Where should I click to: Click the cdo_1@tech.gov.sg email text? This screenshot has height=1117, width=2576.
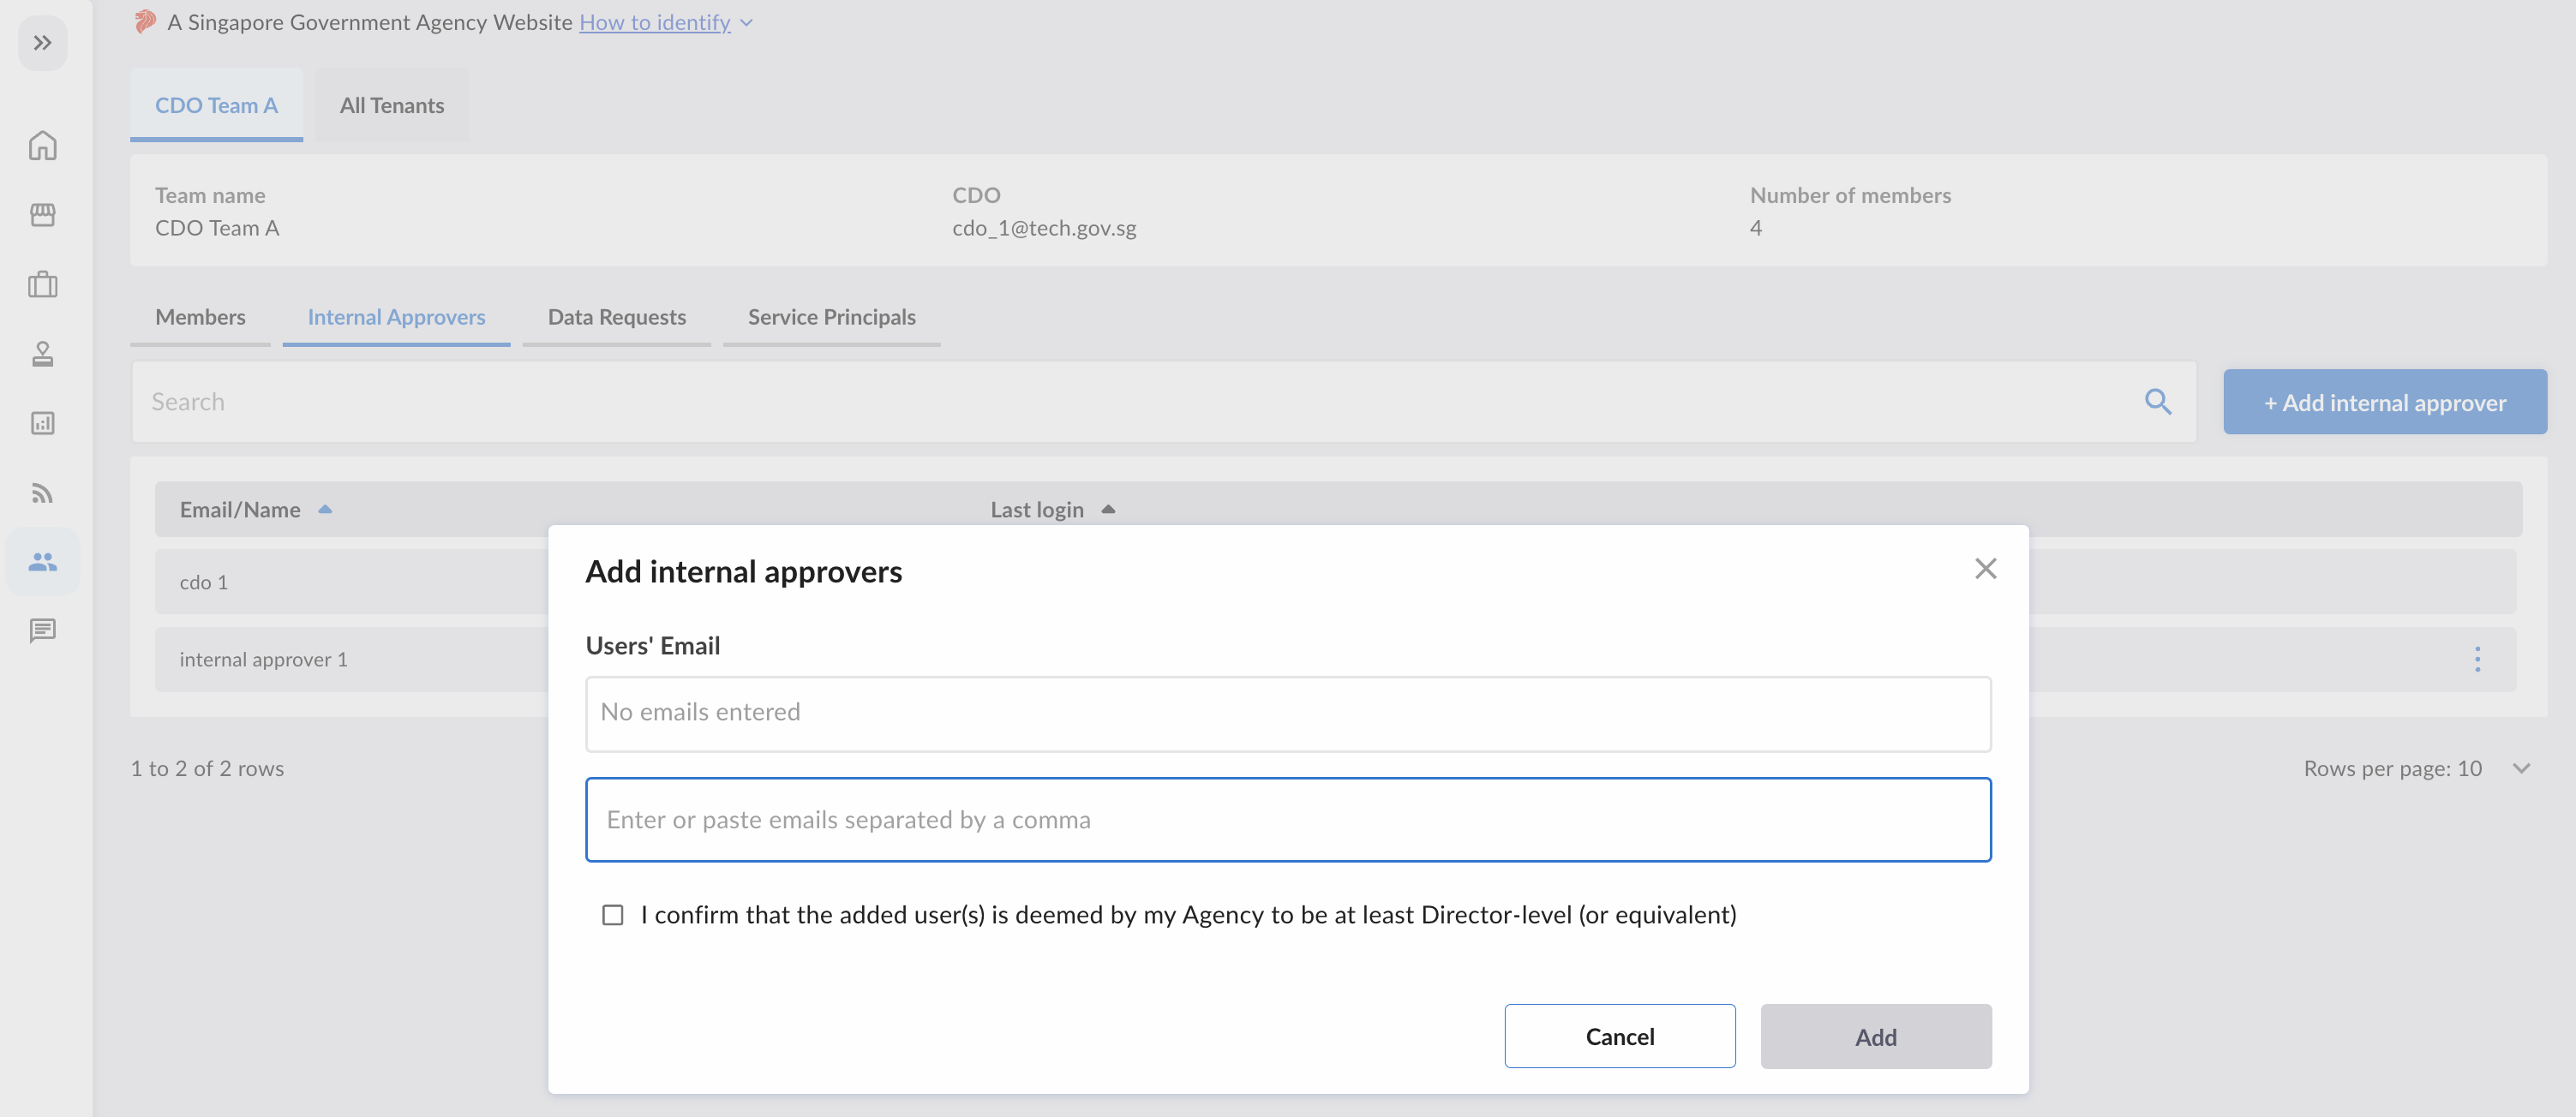click(1043, 228)
